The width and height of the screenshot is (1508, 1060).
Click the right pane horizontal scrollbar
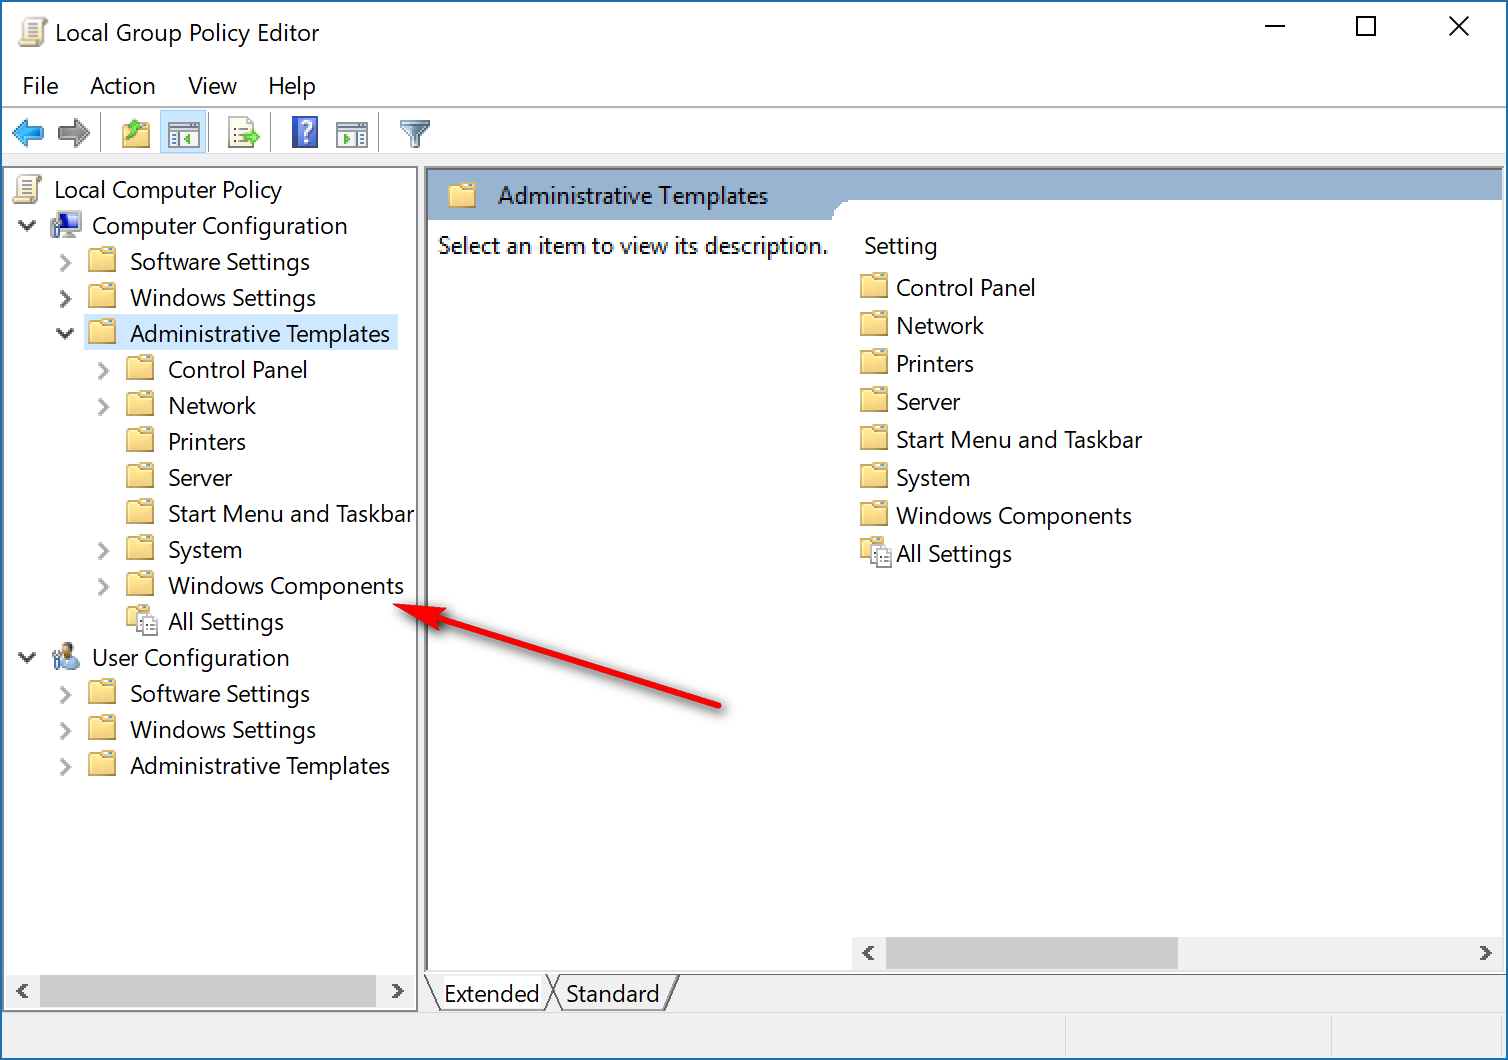tap(1030, 953)
